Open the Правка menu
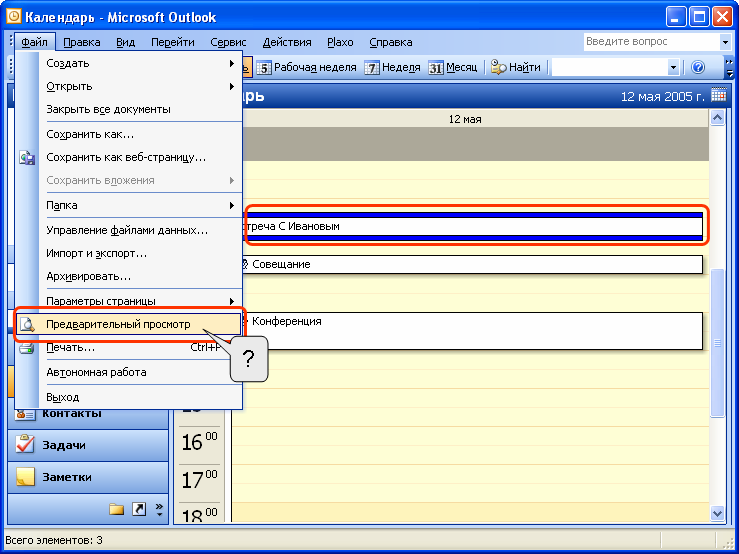This screenshot has width=739, height=554. [x=82, y=42]
